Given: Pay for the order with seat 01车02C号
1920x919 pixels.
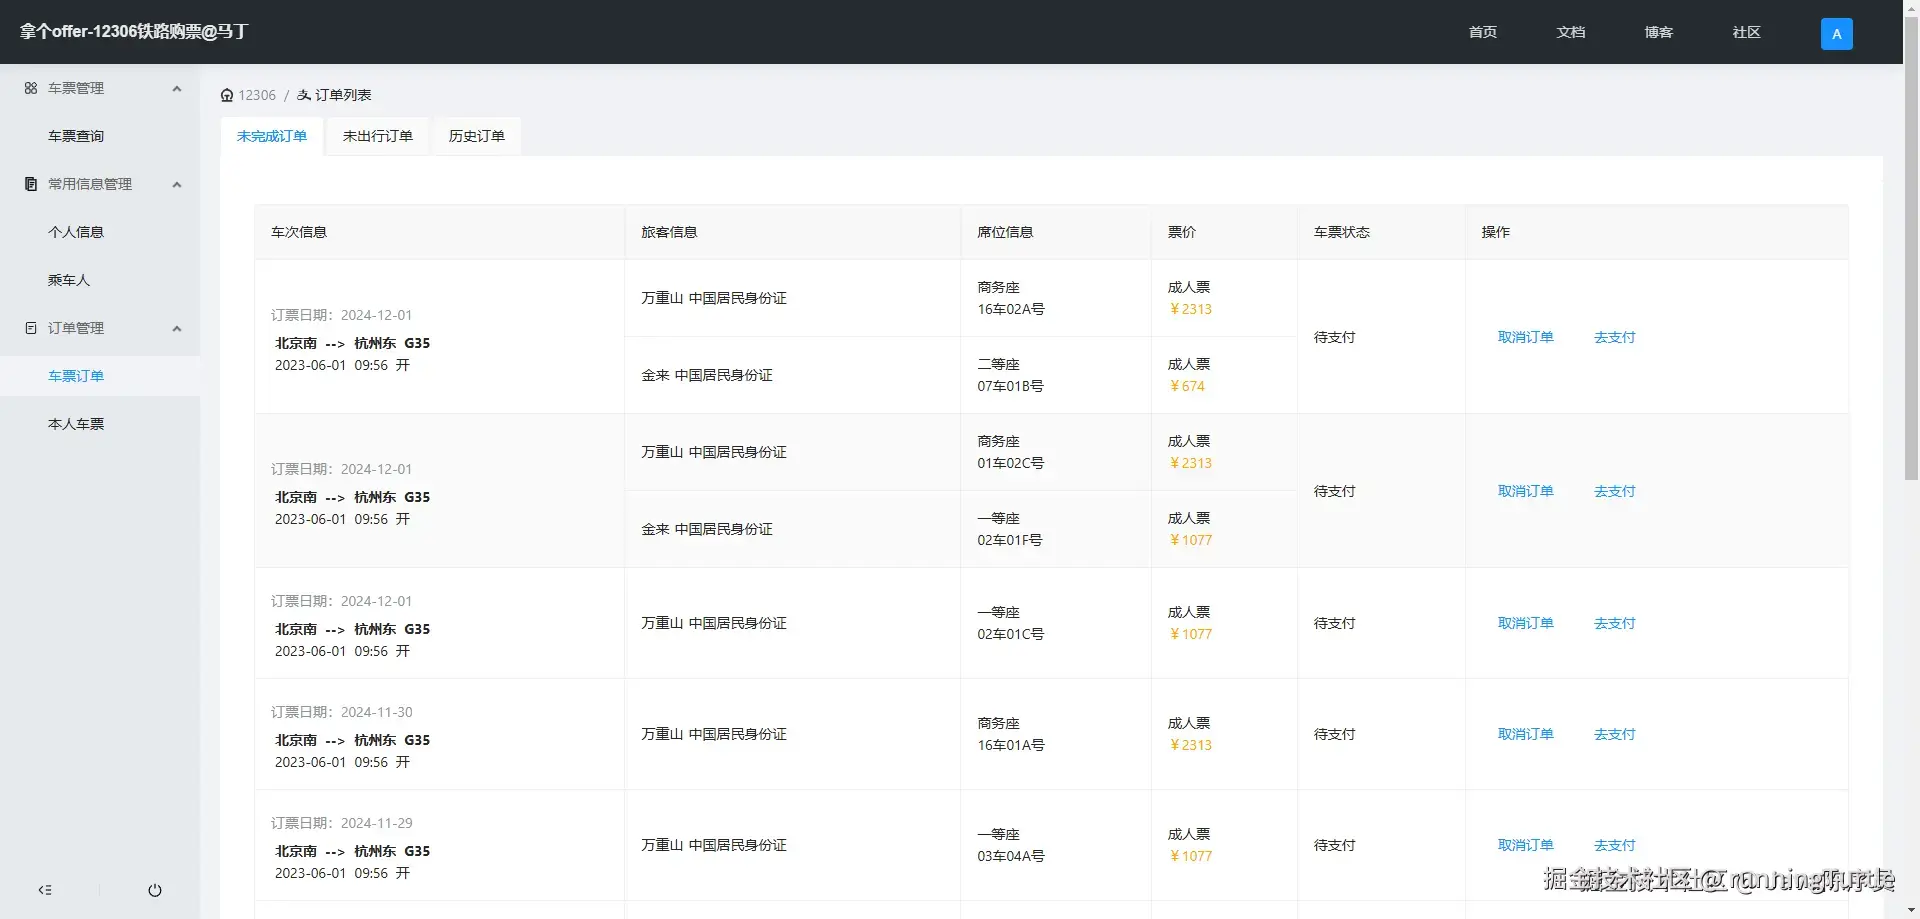Looking at the screenshot, I should click(x=1615, y=491).
